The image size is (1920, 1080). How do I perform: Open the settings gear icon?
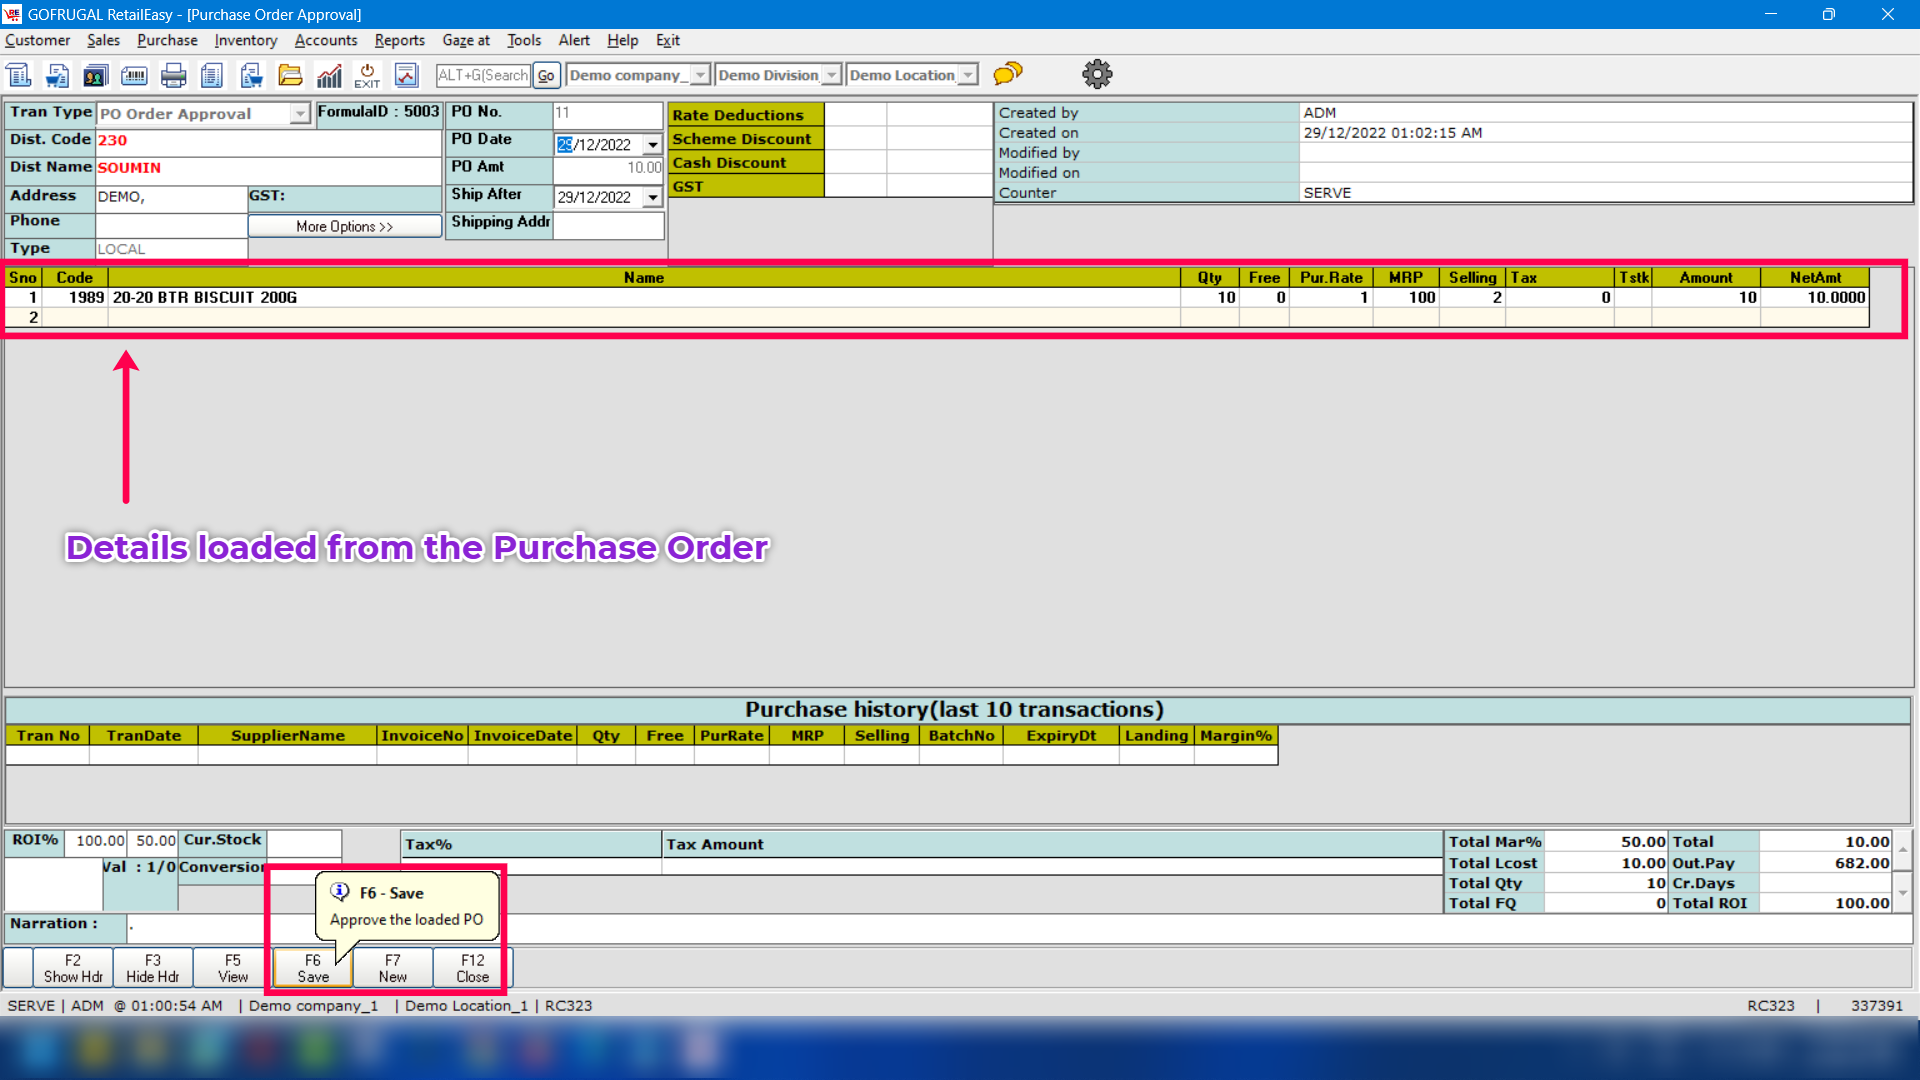pyautogui.click(x=1097, y=74)
